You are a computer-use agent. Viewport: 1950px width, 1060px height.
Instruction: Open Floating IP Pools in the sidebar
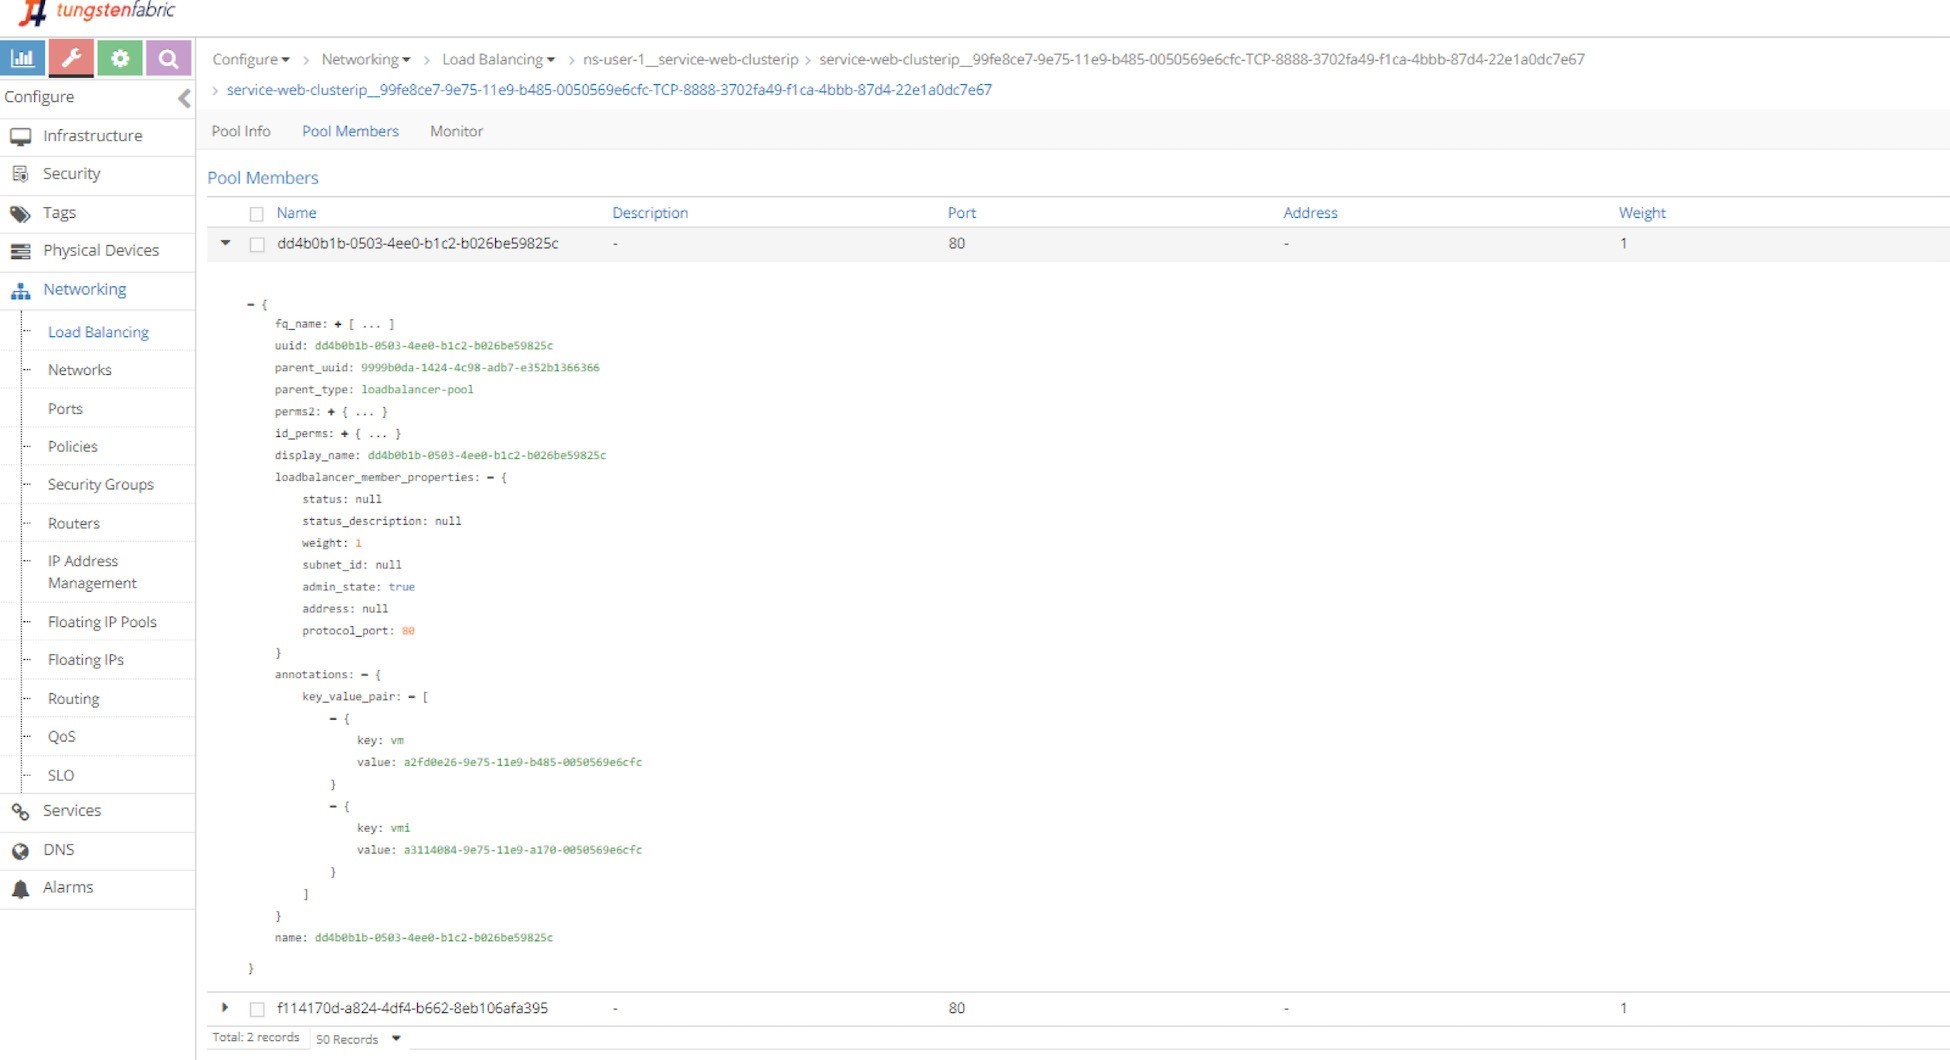tap(102, 622)
